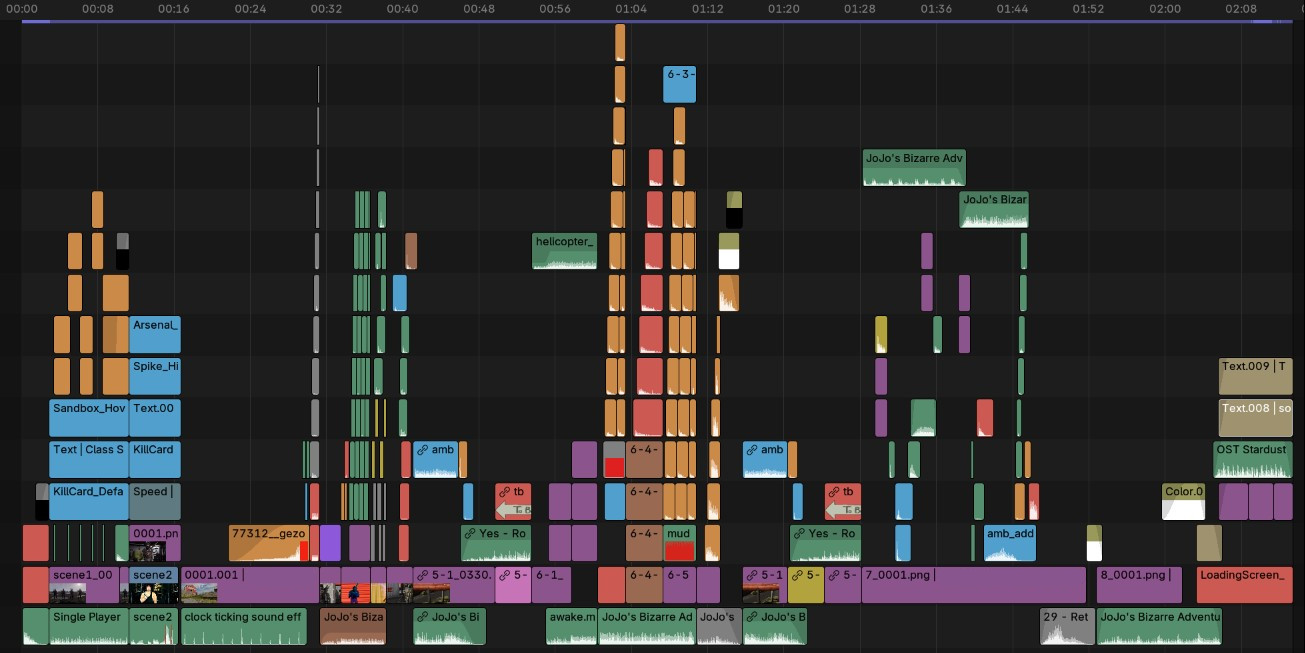Viewport: 1305px width, 653px height.
Task: Jump to 01:04 on the time ruler
Action: [631, 9]
